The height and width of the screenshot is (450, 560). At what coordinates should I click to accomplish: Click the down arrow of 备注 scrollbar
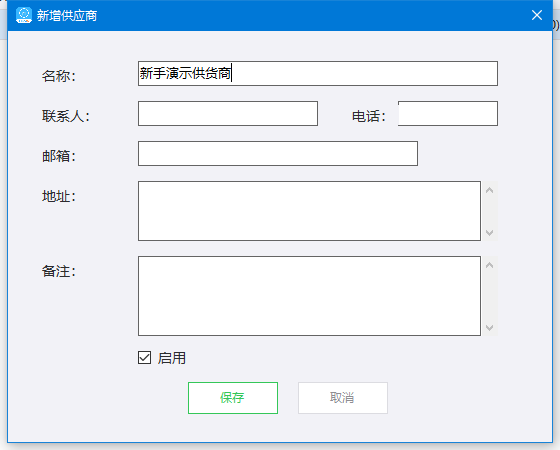pyautogui.click(x=490, y=328)
